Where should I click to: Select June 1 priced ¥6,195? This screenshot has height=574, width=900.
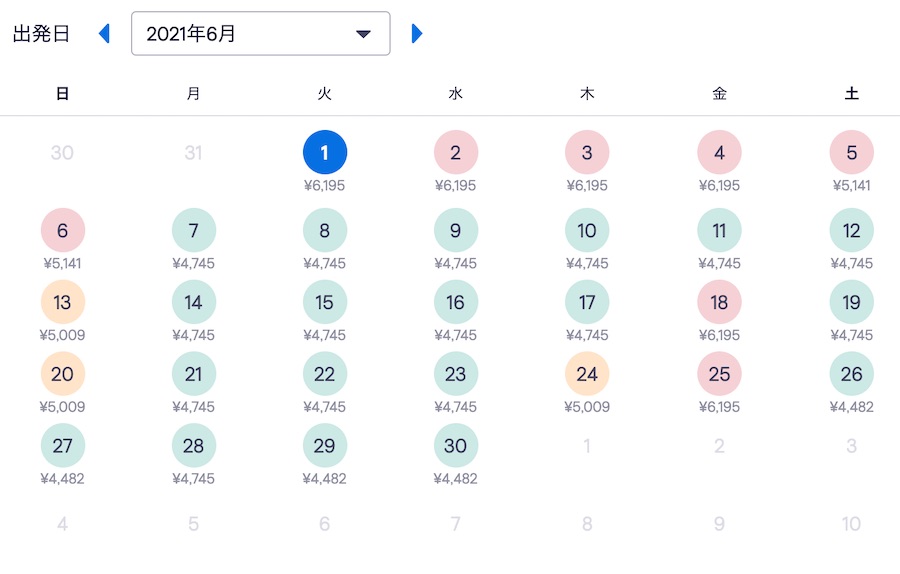point(325,152)
